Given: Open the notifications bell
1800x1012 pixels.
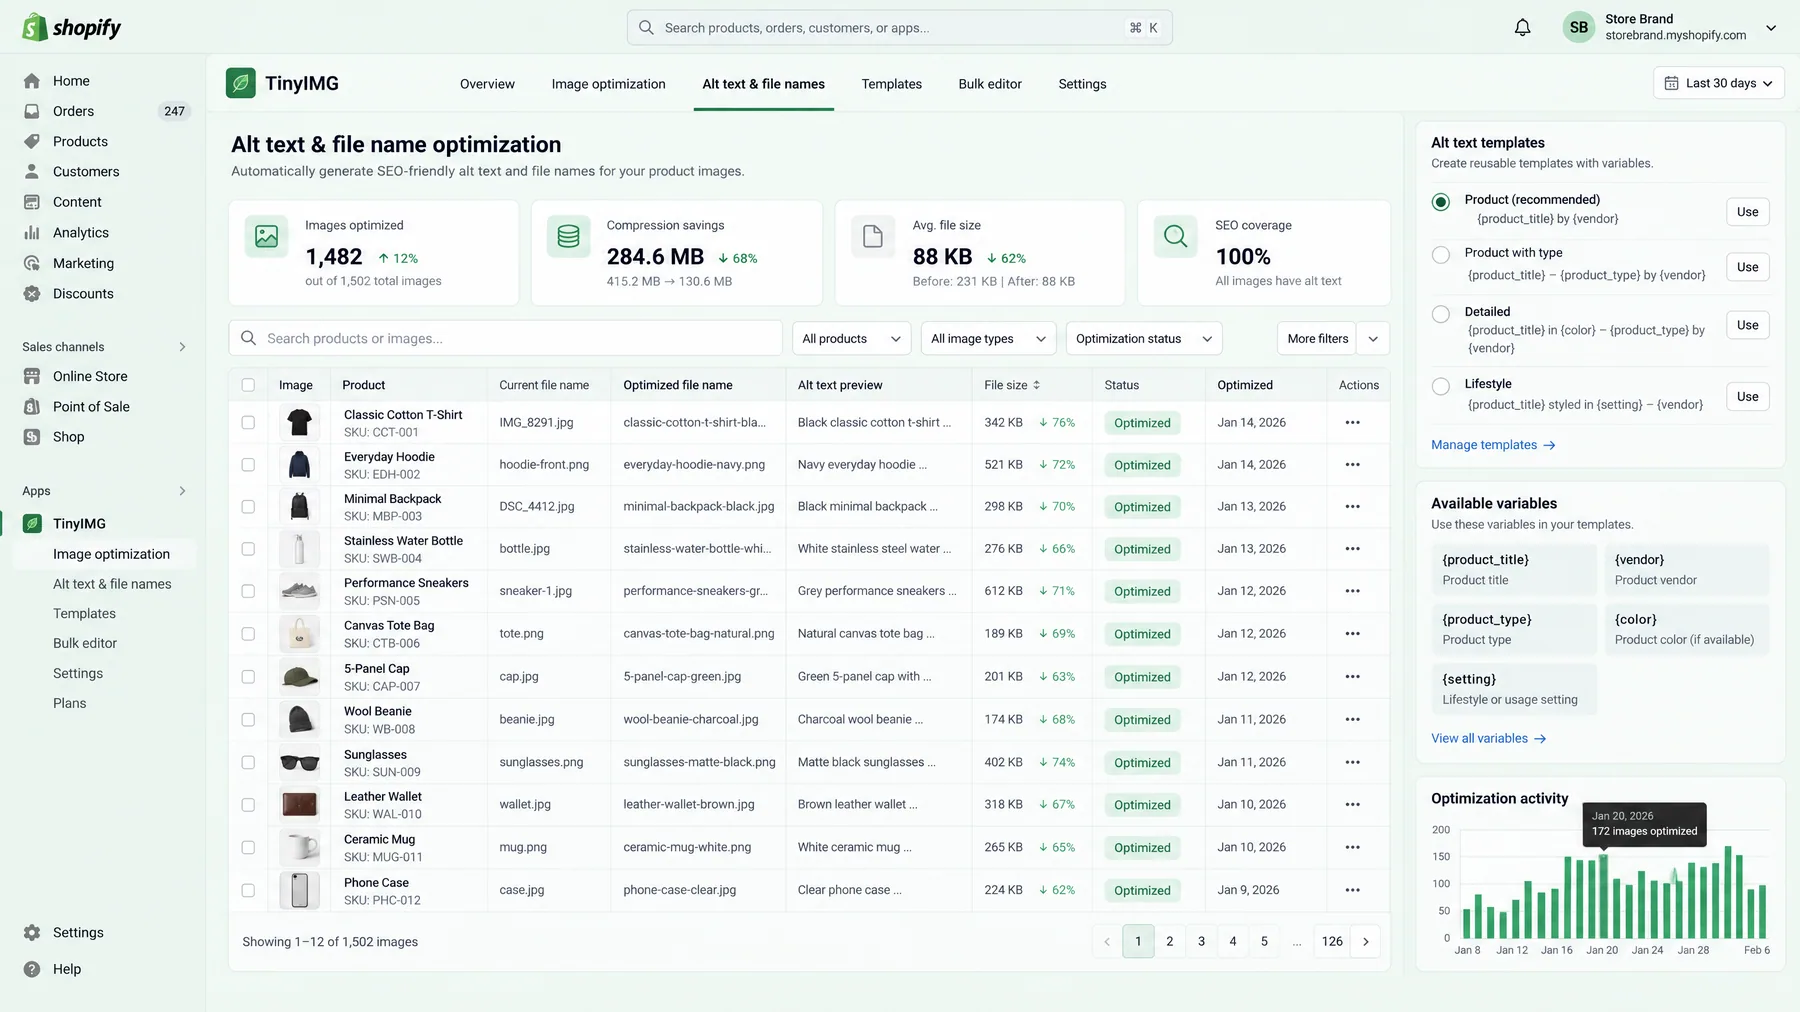Looking at the screenshot, I should pos(1522,28).
